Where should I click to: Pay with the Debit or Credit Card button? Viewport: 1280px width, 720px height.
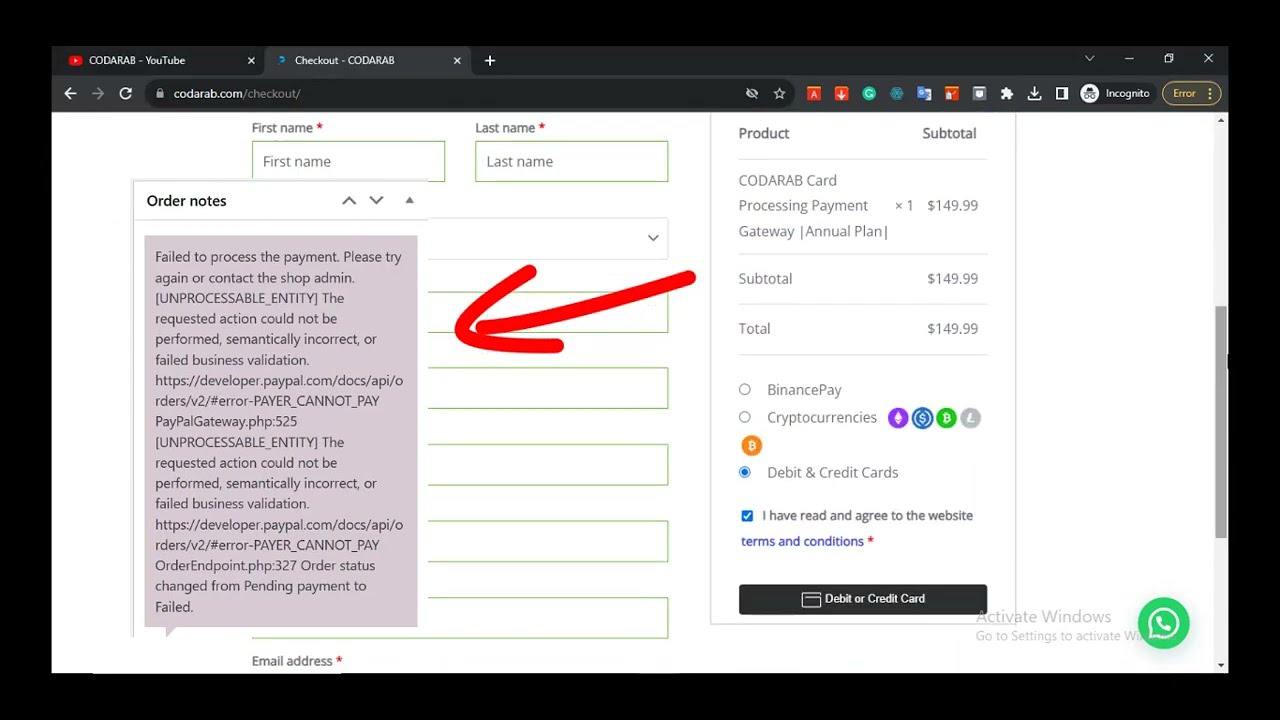coord(863,599)
